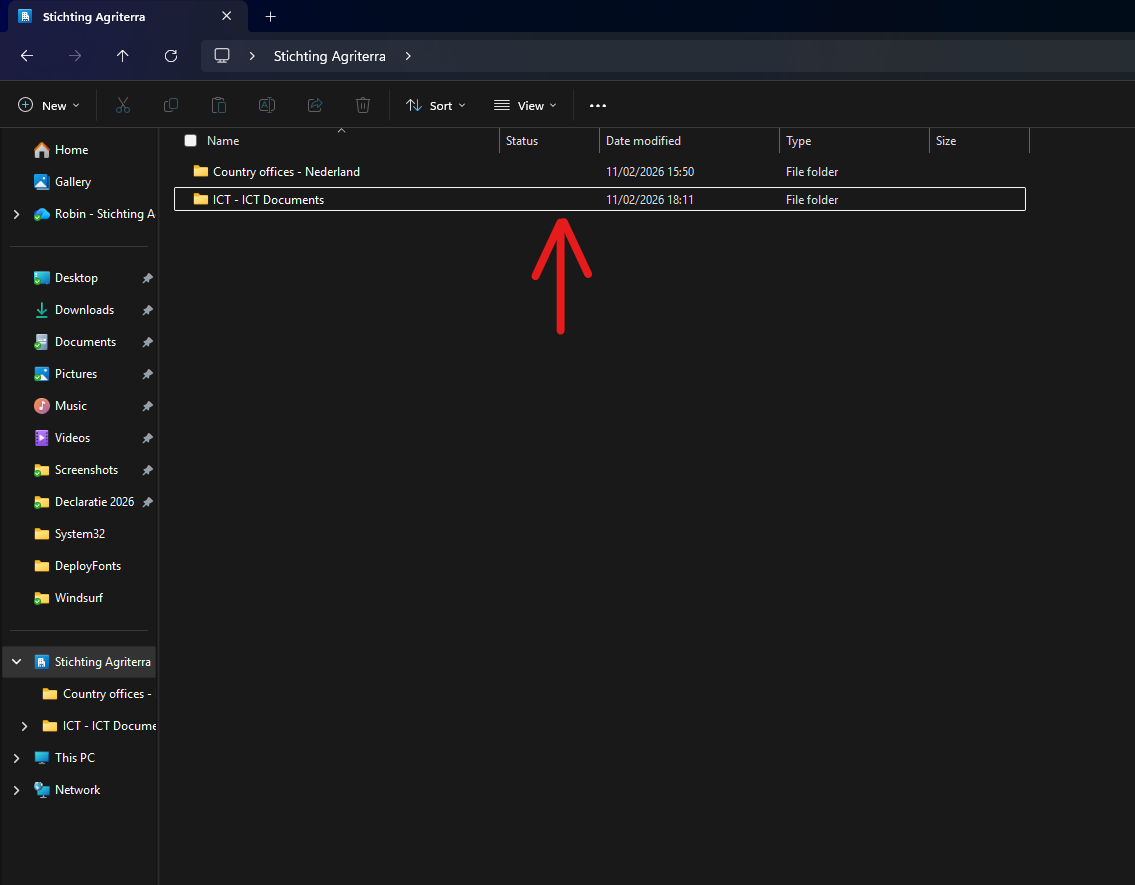Open Pictures in quick access
Viewport: 1135px width, 885px height.
[75, 374]
